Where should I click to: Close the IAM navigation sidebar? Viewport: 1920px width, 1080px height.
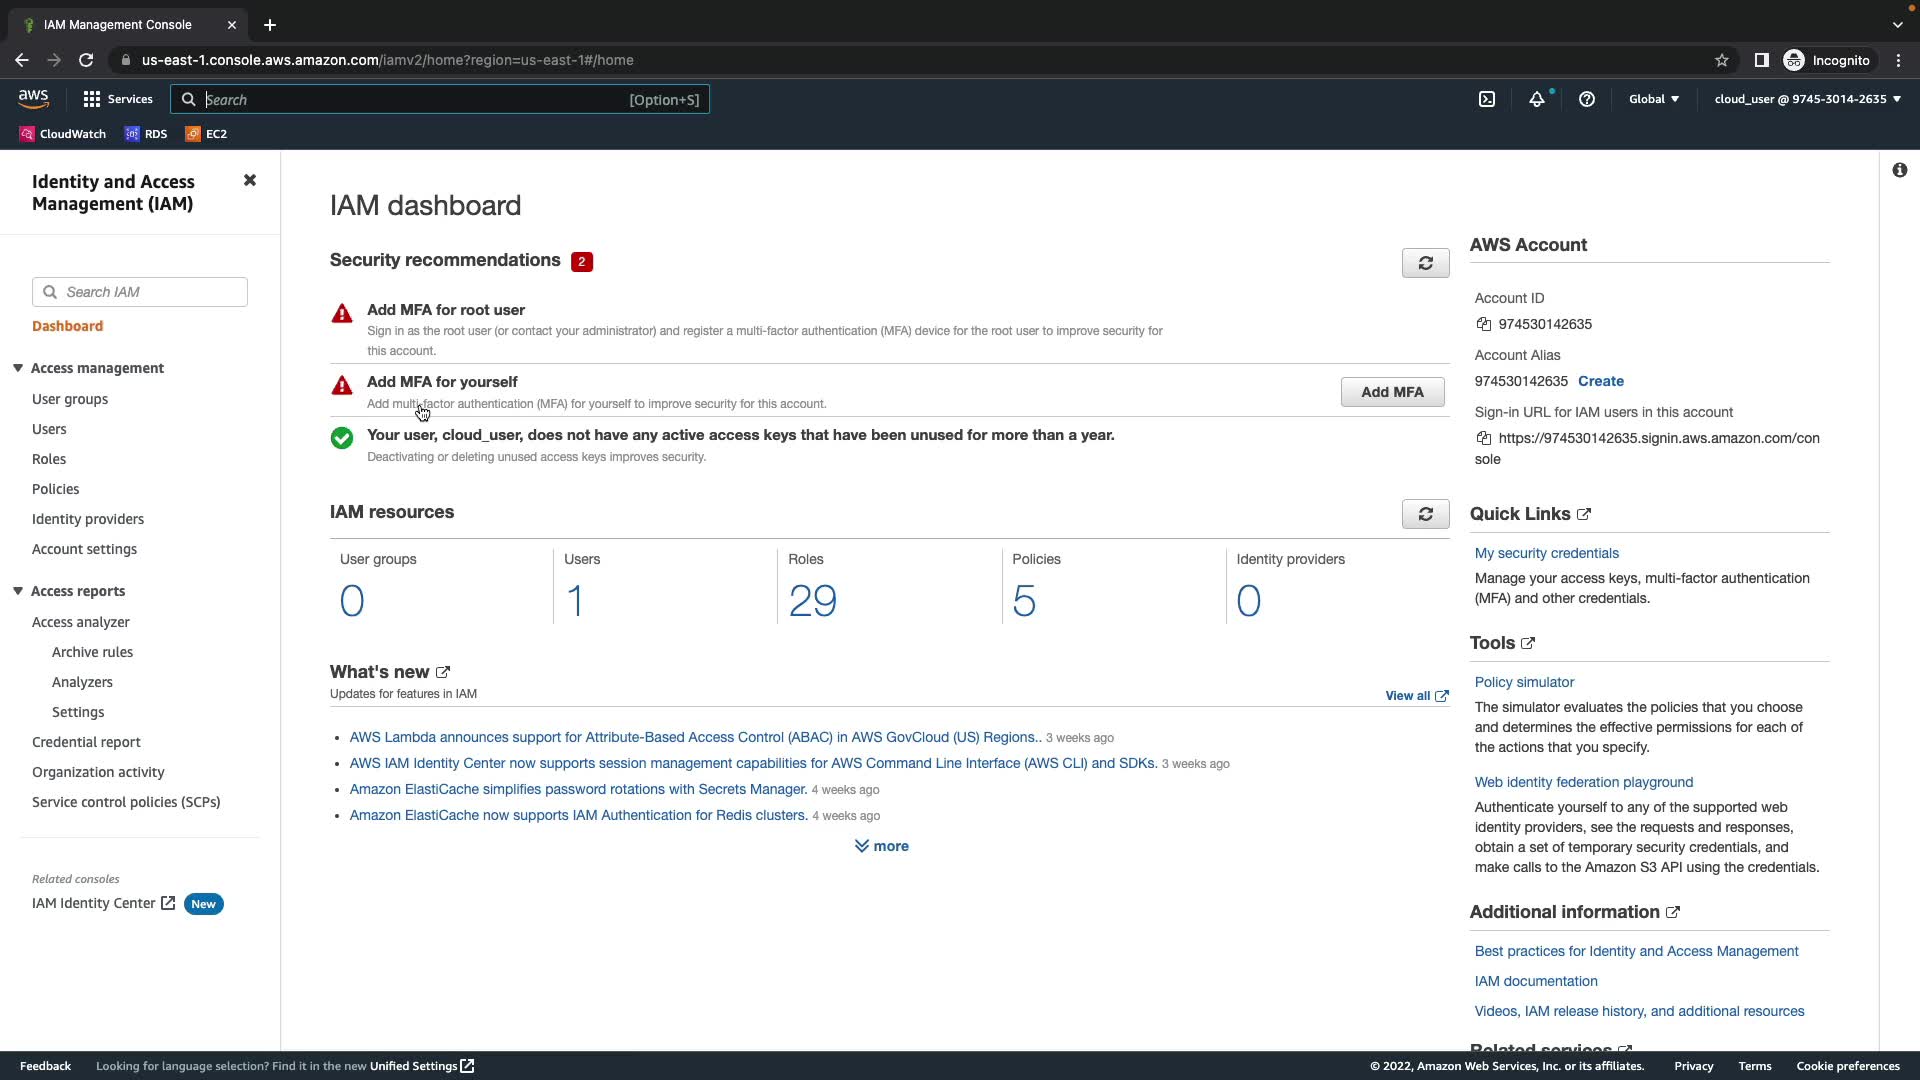(x=250, y=180)
